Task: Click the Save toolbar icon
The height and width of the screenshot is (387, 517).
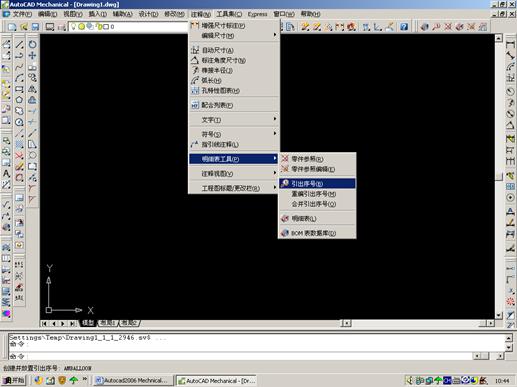Action: (x=35, y=27)
